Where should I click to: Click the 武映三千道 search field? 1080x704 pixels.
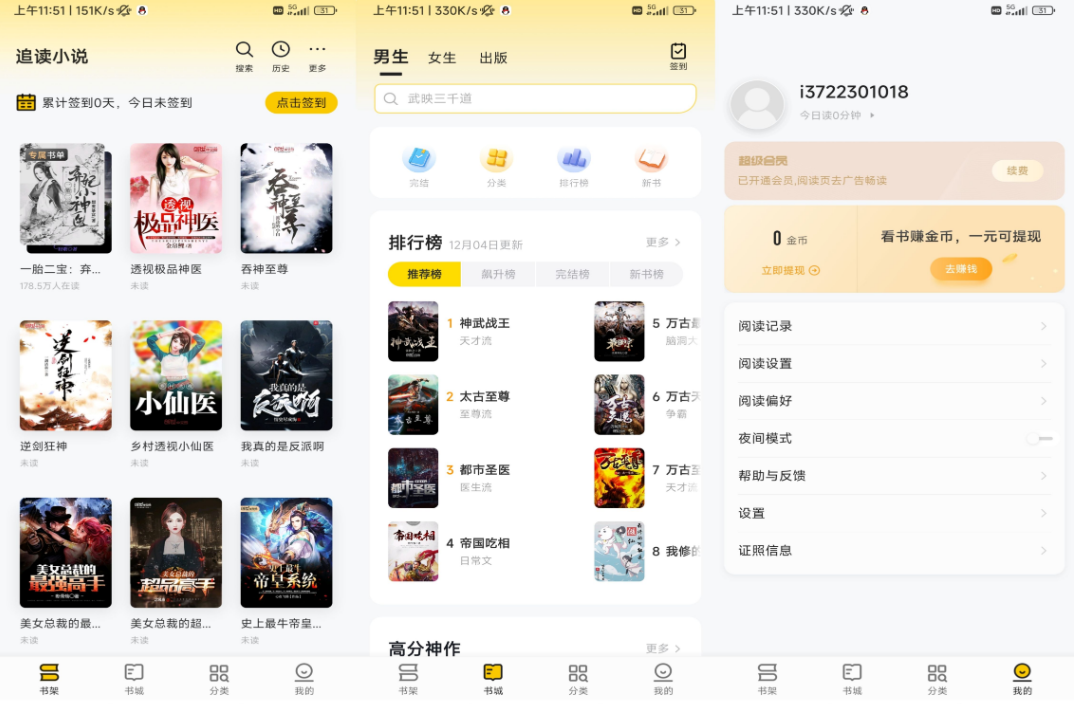click(535, 98)
